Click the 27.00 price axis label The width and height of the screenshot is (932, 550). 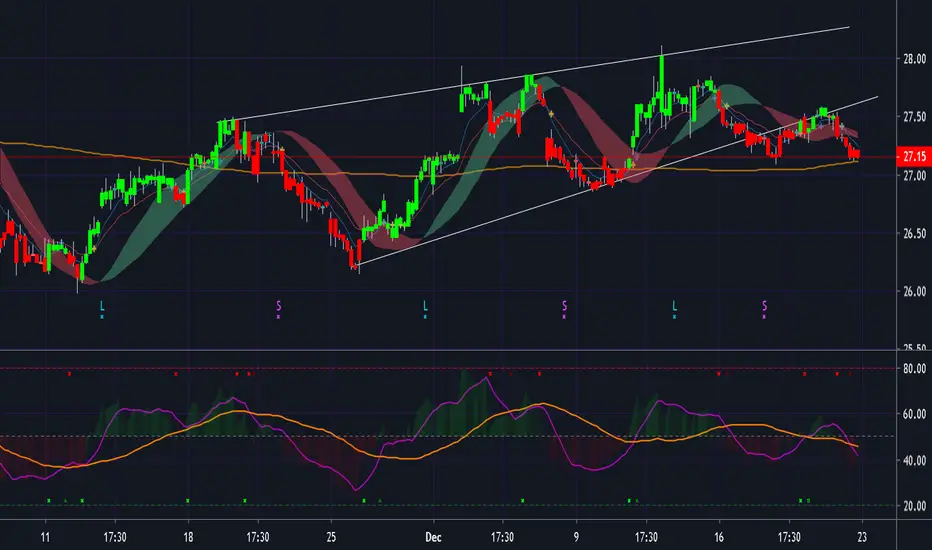(x=914, y=176)
